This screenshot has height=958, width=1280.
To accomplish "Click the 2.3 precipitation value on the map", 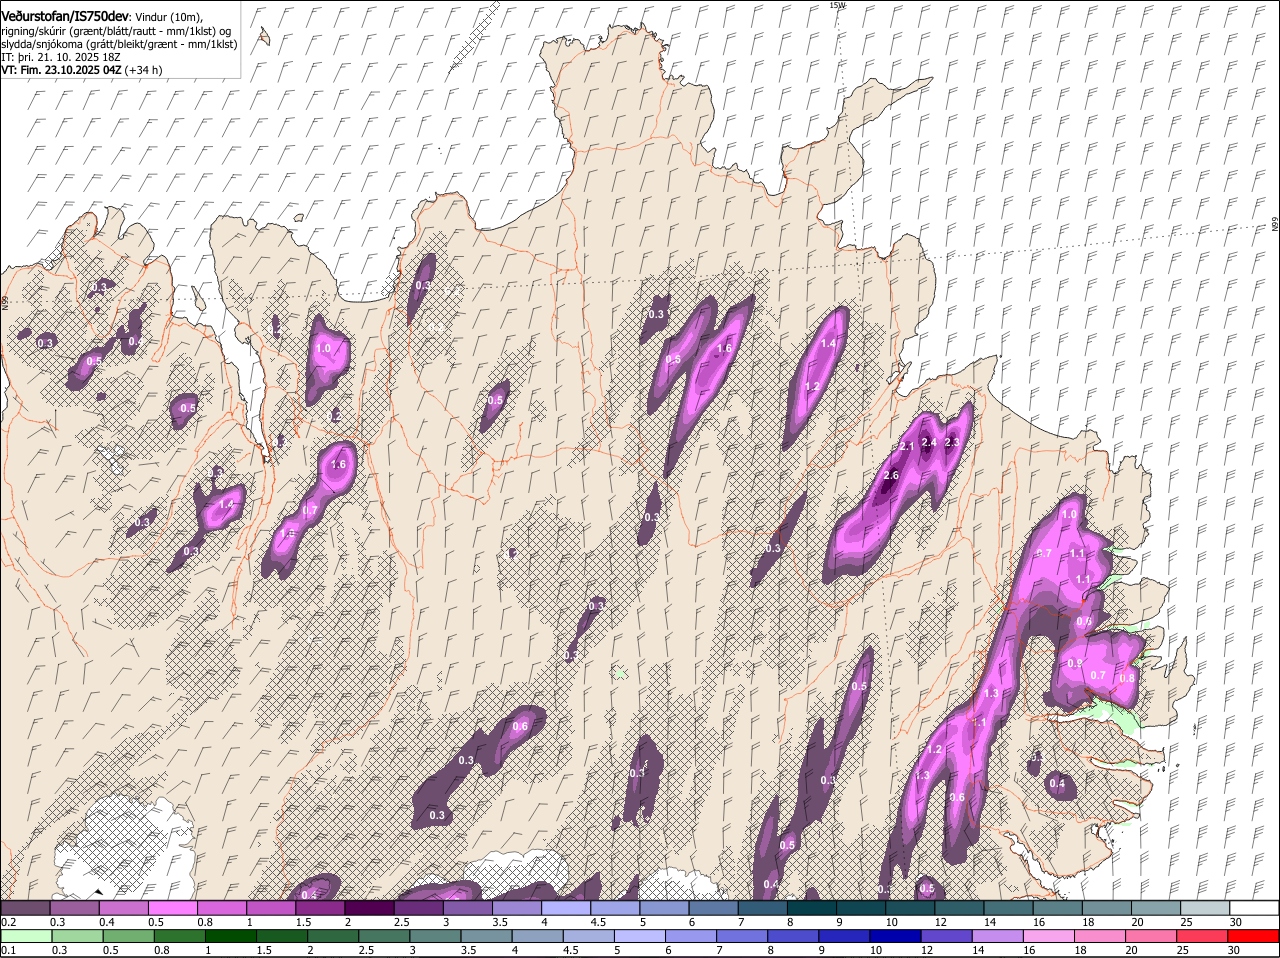I will [x=952, y=443].
